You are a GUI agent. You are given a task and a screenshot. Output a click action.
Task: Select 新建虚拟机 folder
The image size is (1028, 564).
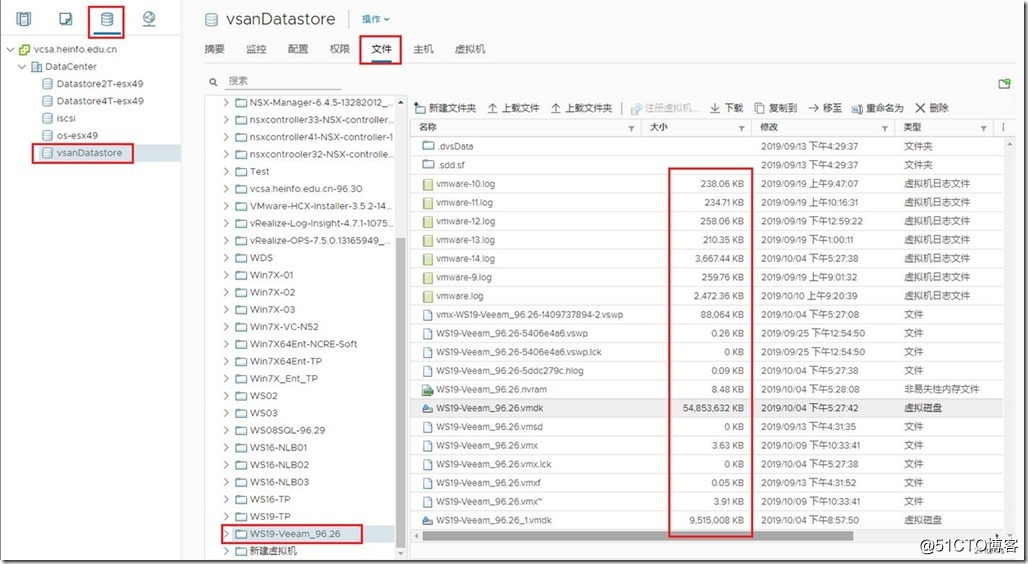pyautogui.click(x=273, y=551)
